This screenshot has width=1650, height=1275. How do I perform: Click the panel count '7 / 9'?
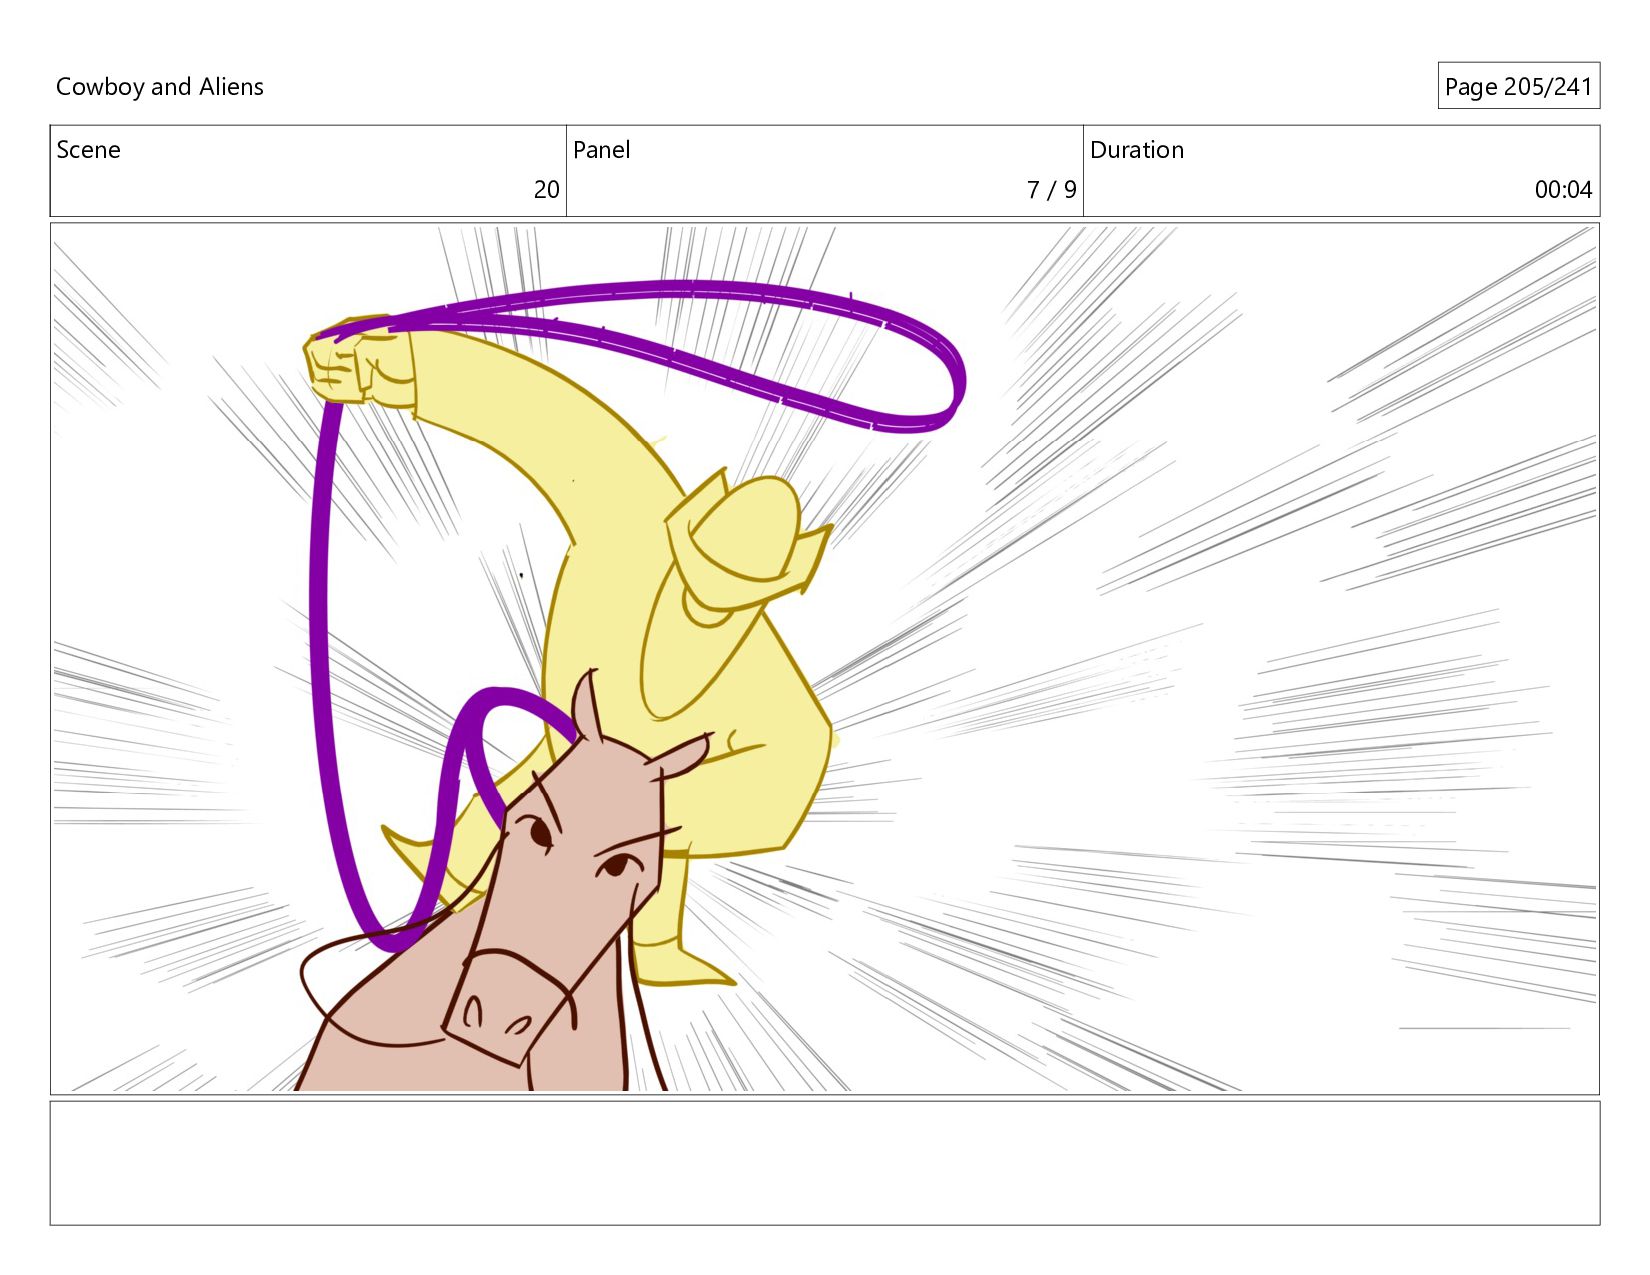coord(1051,190)
